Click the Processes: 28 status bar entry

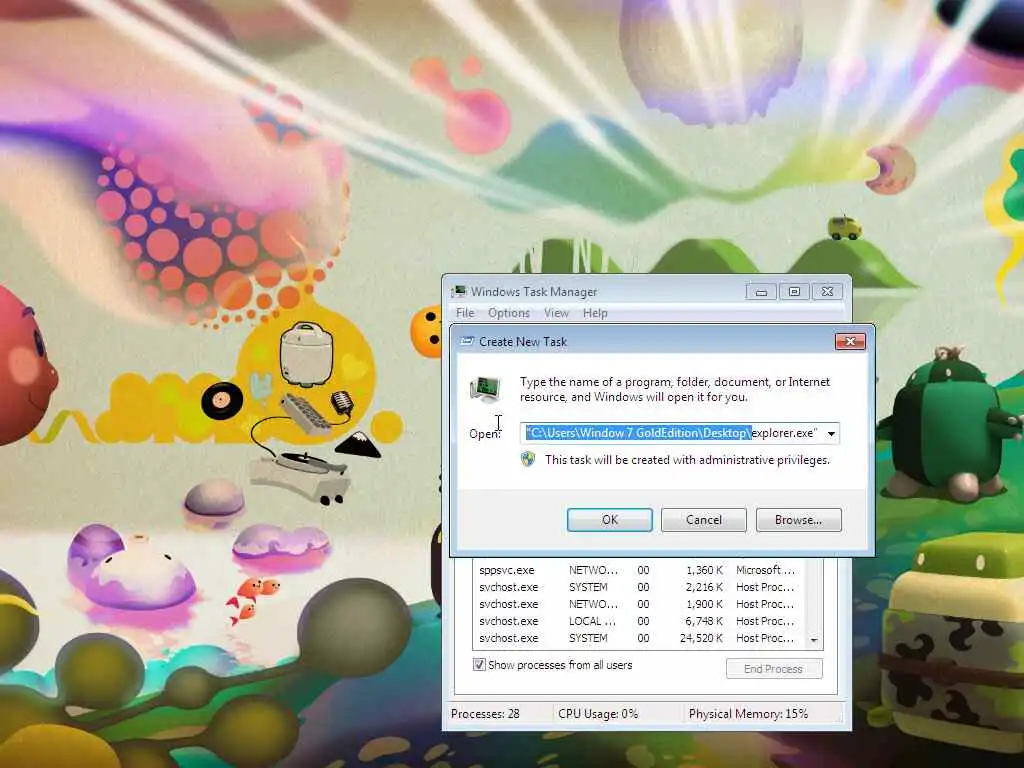click(485, 714)
